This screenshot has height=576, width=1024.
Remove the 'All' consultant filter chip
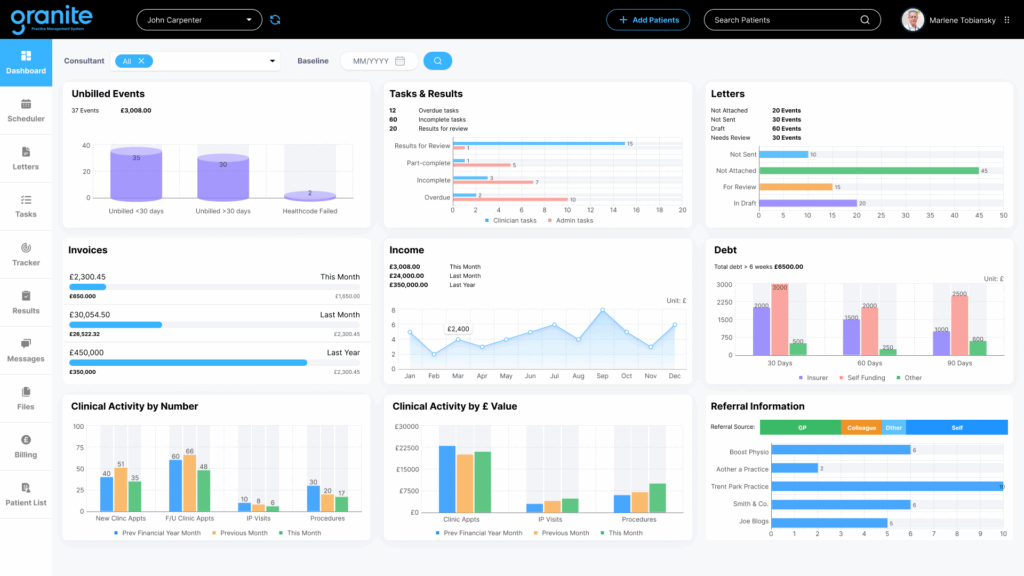[x=142, y=61]
